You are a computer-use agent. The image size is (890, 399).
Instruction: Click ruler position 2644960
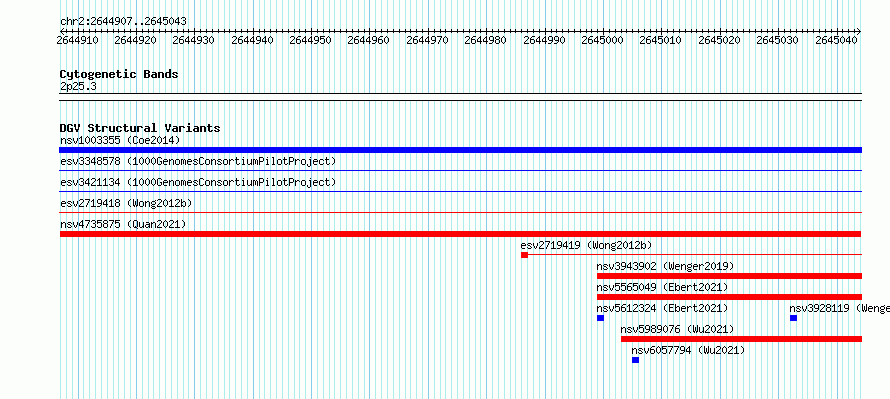[369, 40]
